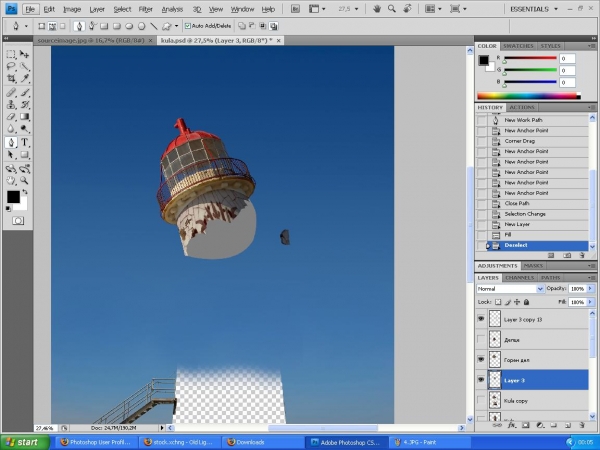This screenshot has height=450, width=600.
Task: Select the Magic Wand tool
Action: tap(24, 67)
